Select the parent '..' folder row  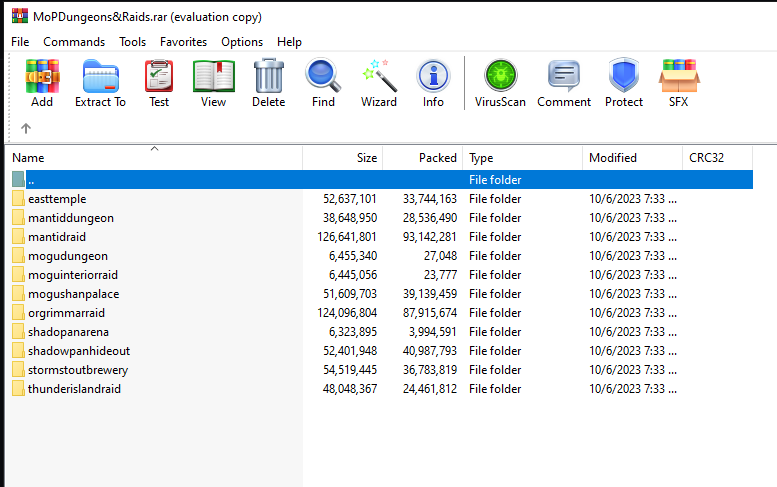[382, 179]
